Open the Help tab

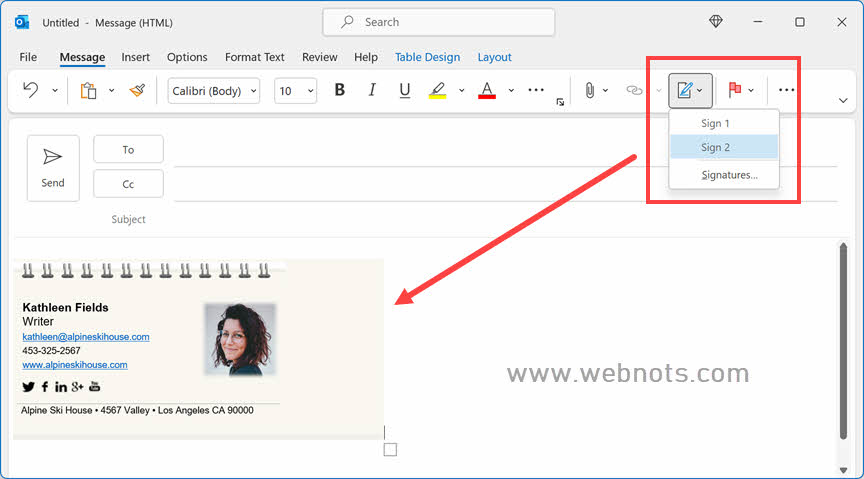[x=366, y=57]
